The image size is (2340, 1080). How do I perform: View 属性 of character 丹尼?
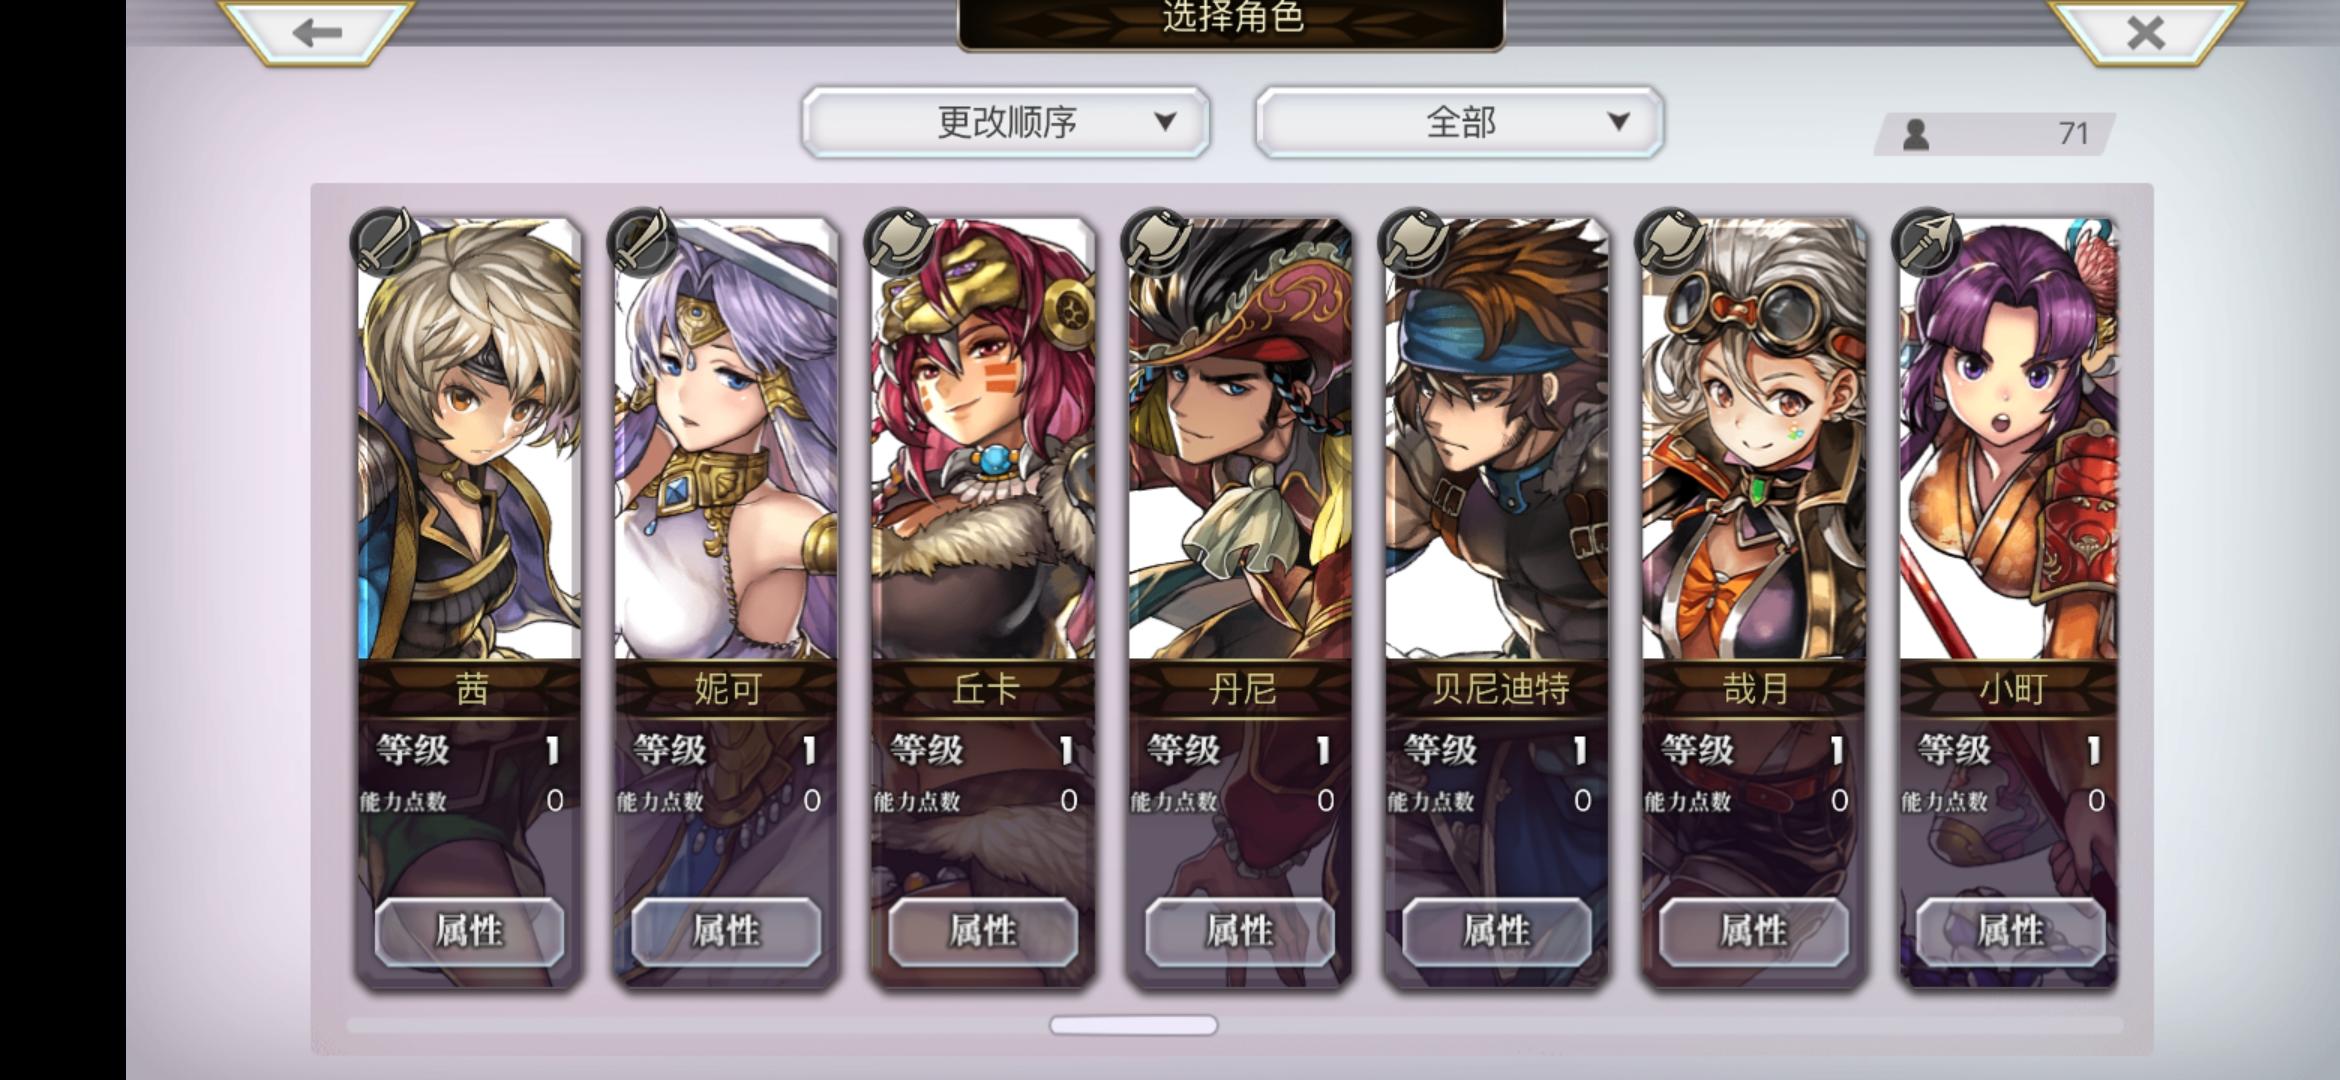1240,931
